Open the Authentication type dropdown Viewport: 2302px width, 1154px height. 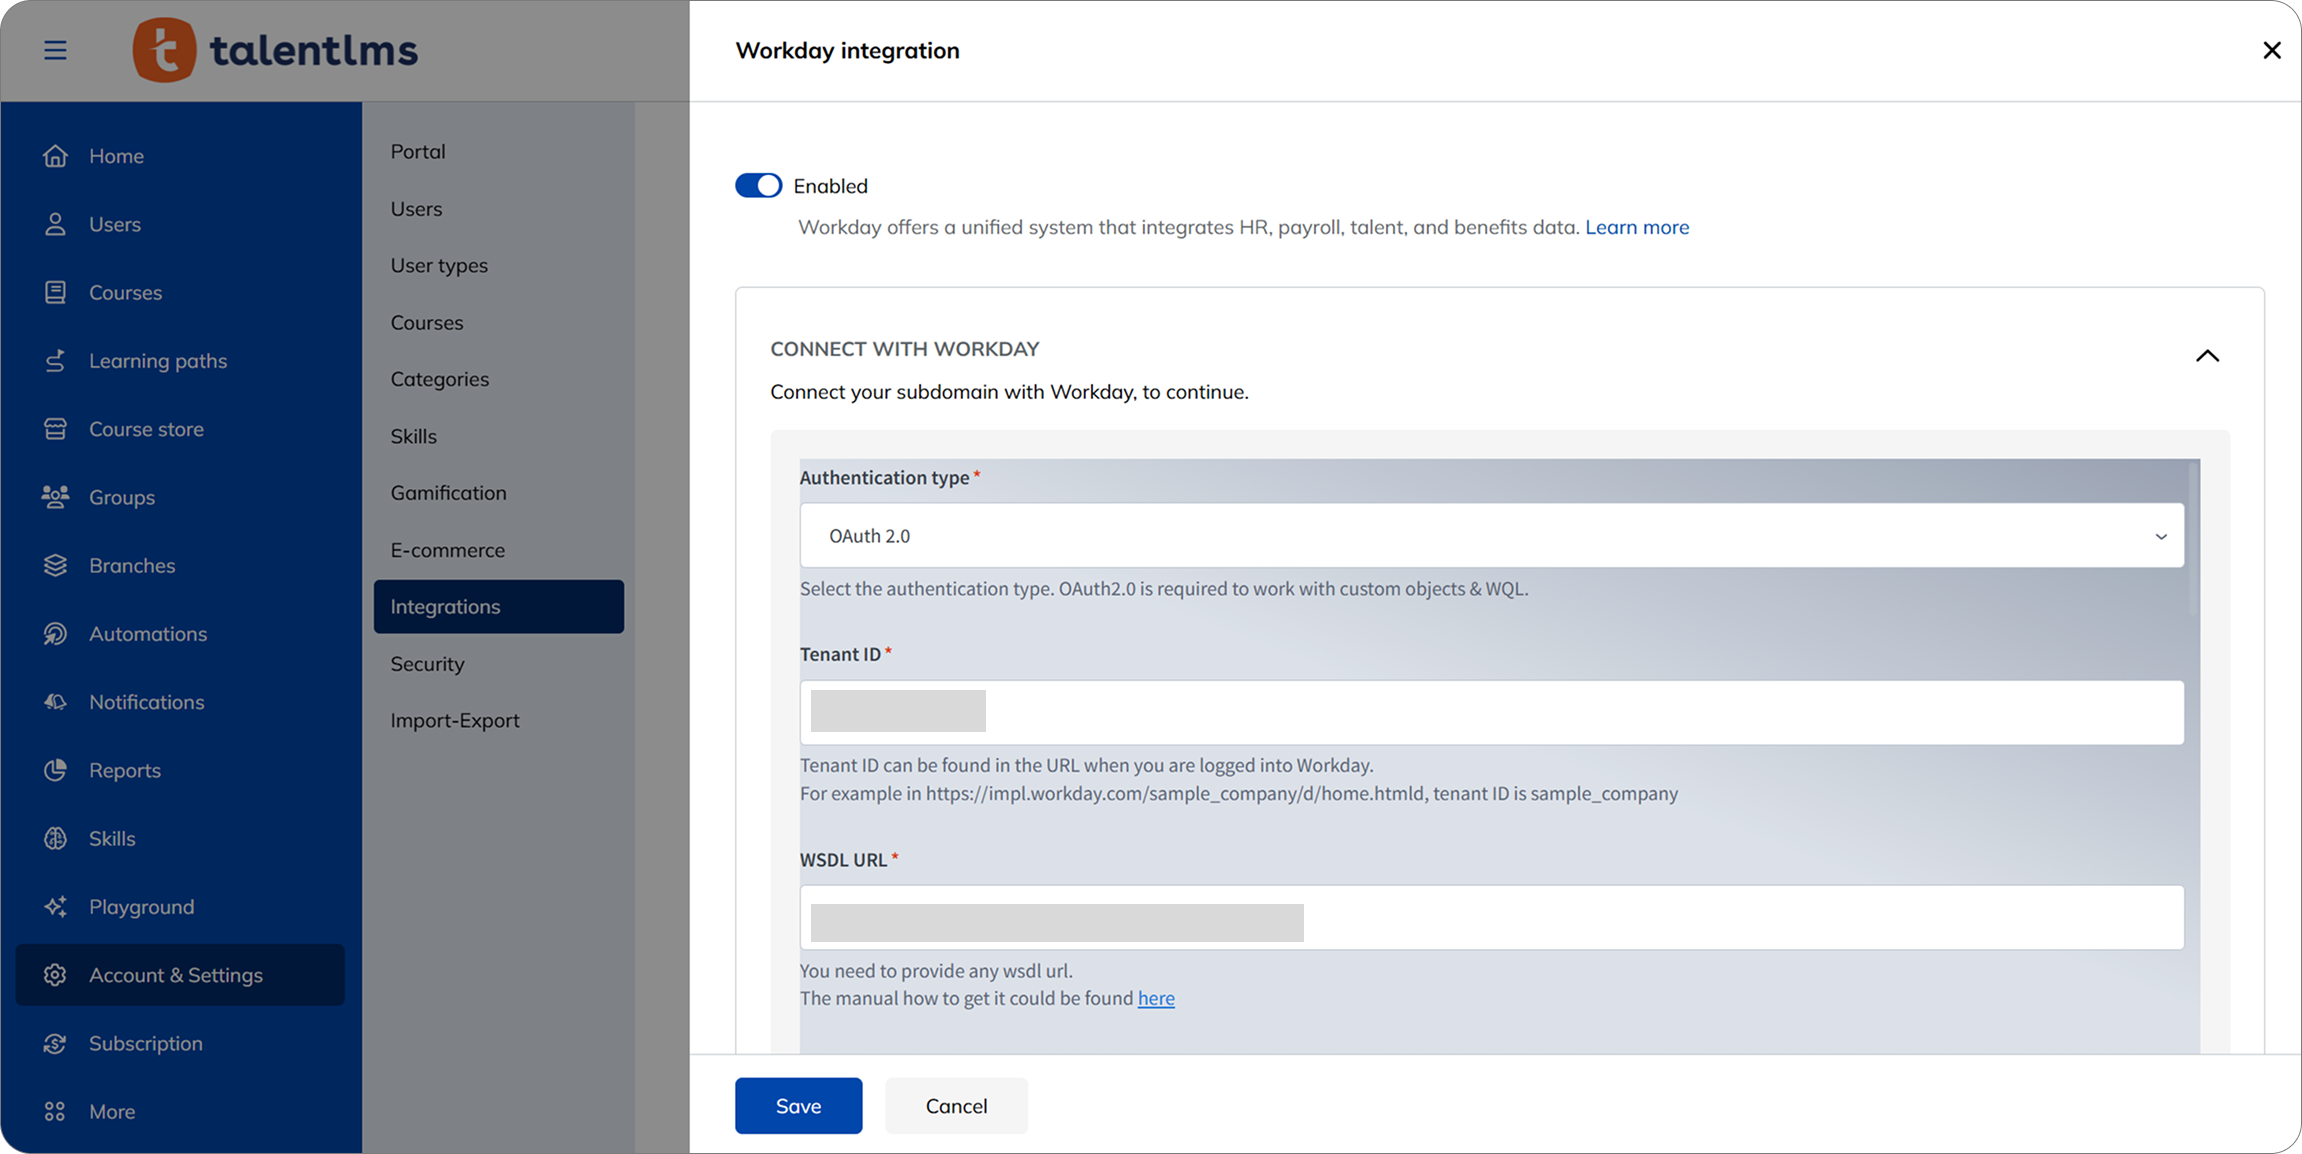tap(1491, 536)
